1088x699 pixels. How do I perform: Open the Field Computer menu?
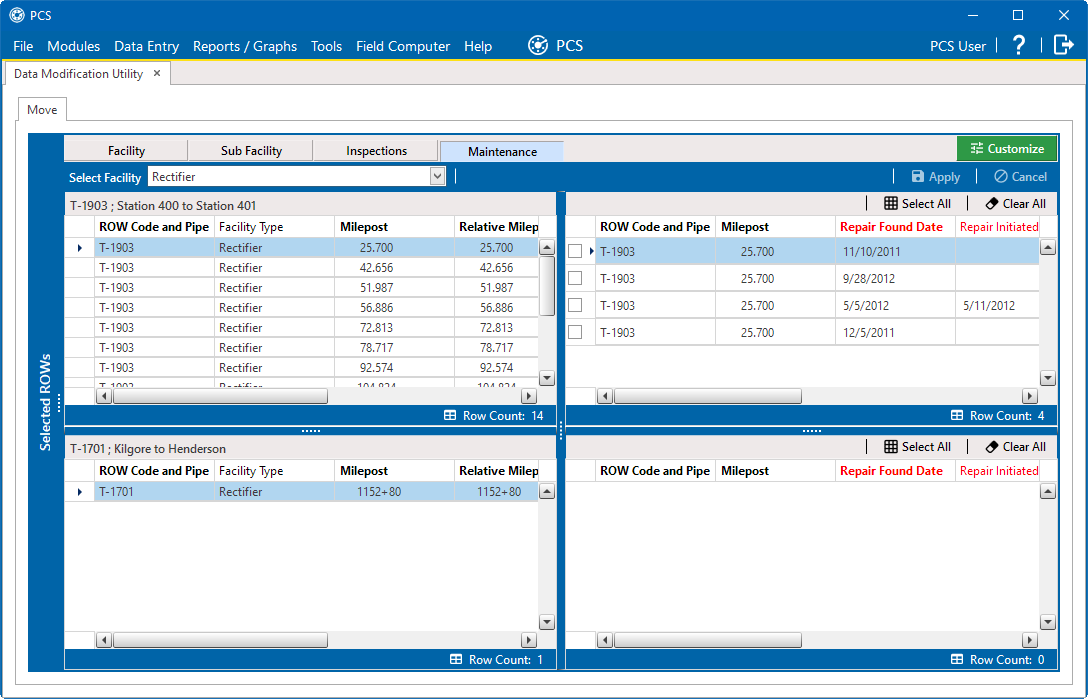(402, 47)
